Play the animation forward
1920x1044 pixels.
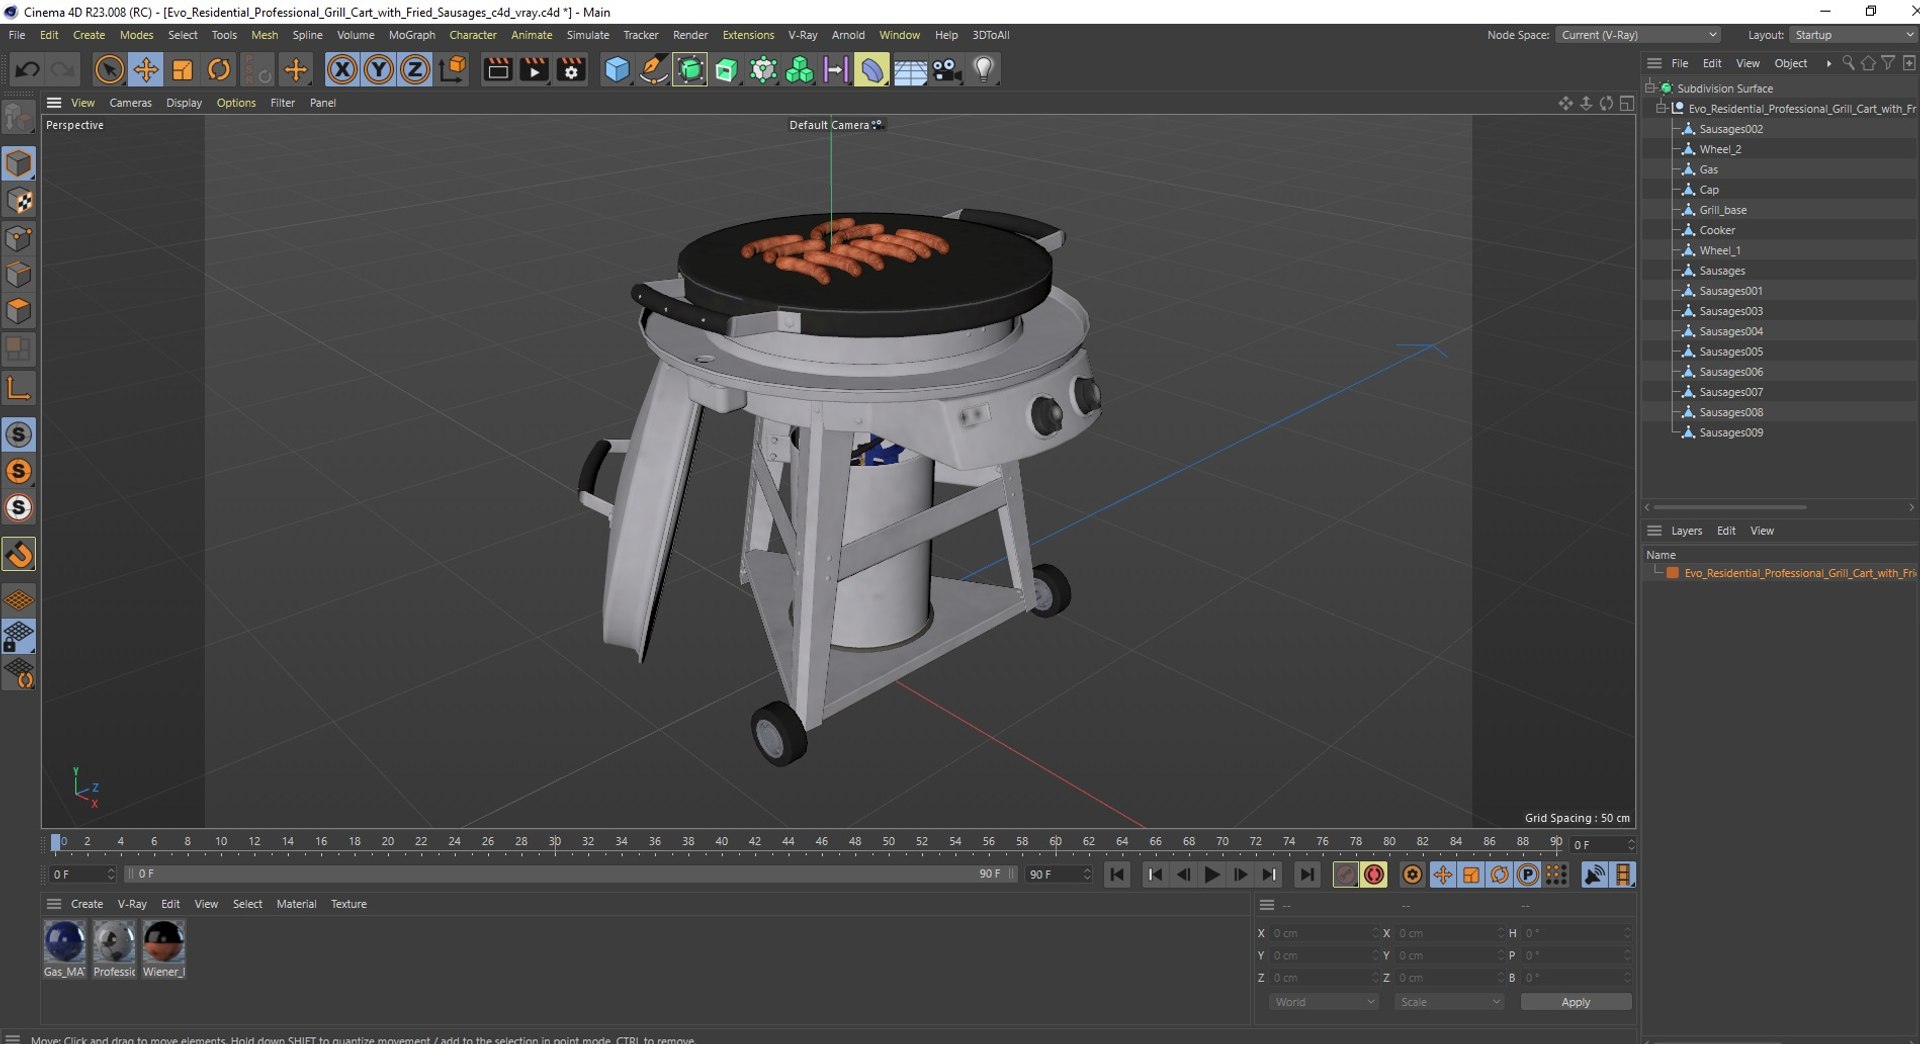(1212, 875)
